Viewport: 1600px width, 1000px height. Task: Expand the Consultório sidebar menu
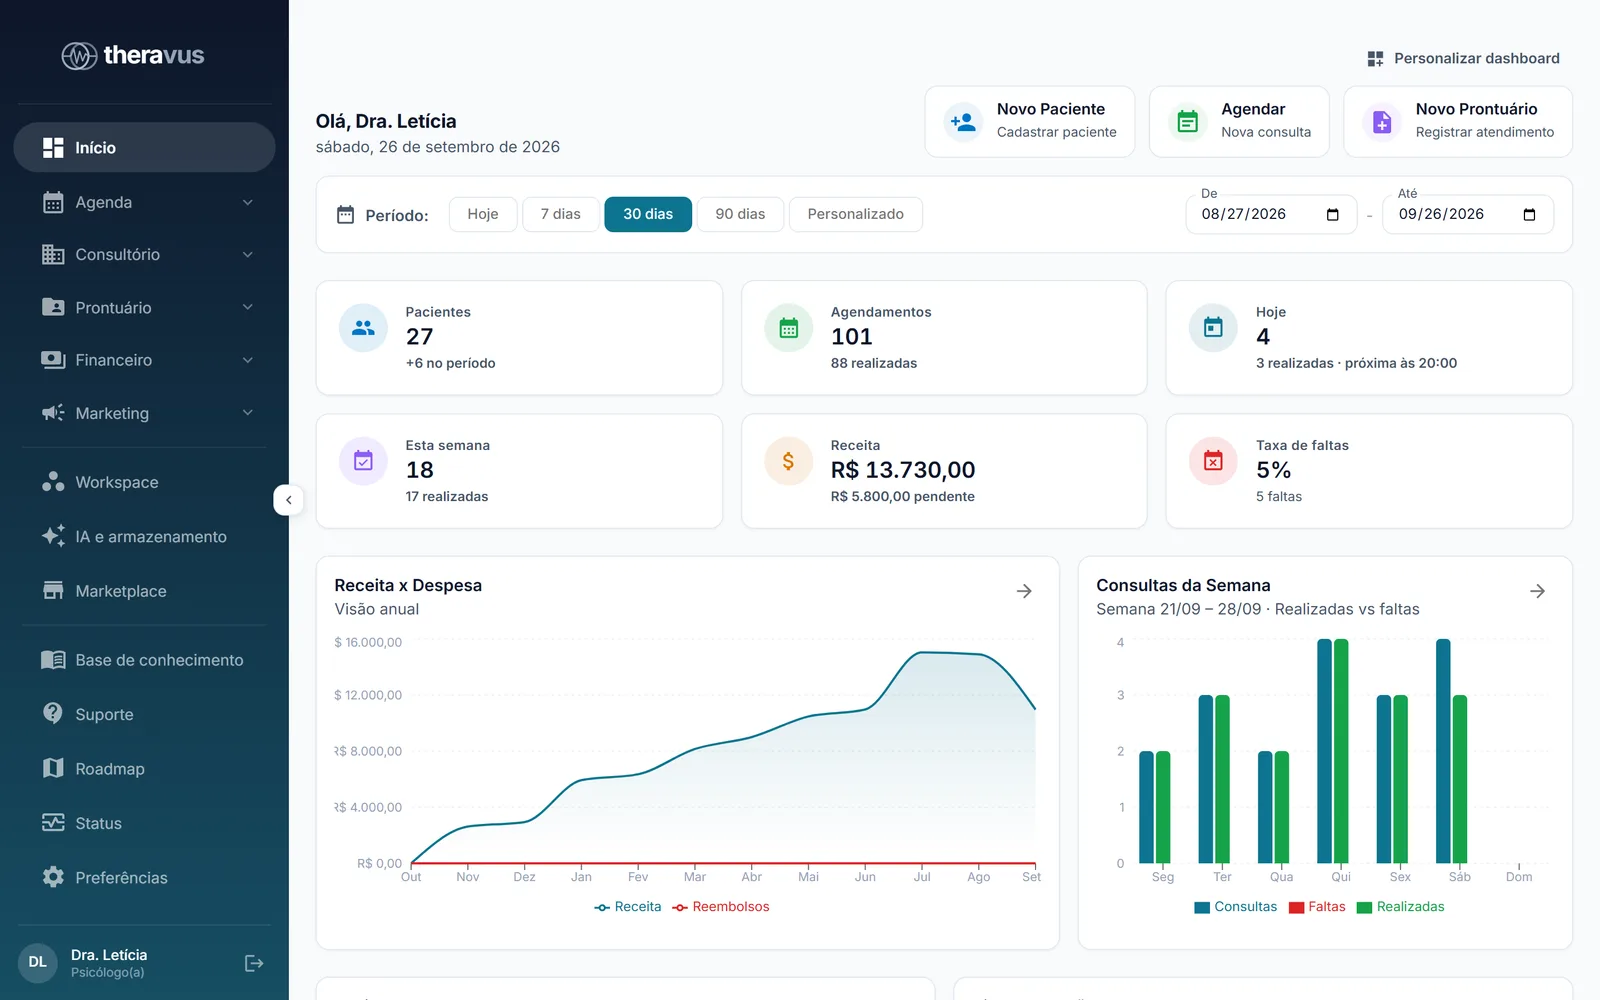(145, 255)
